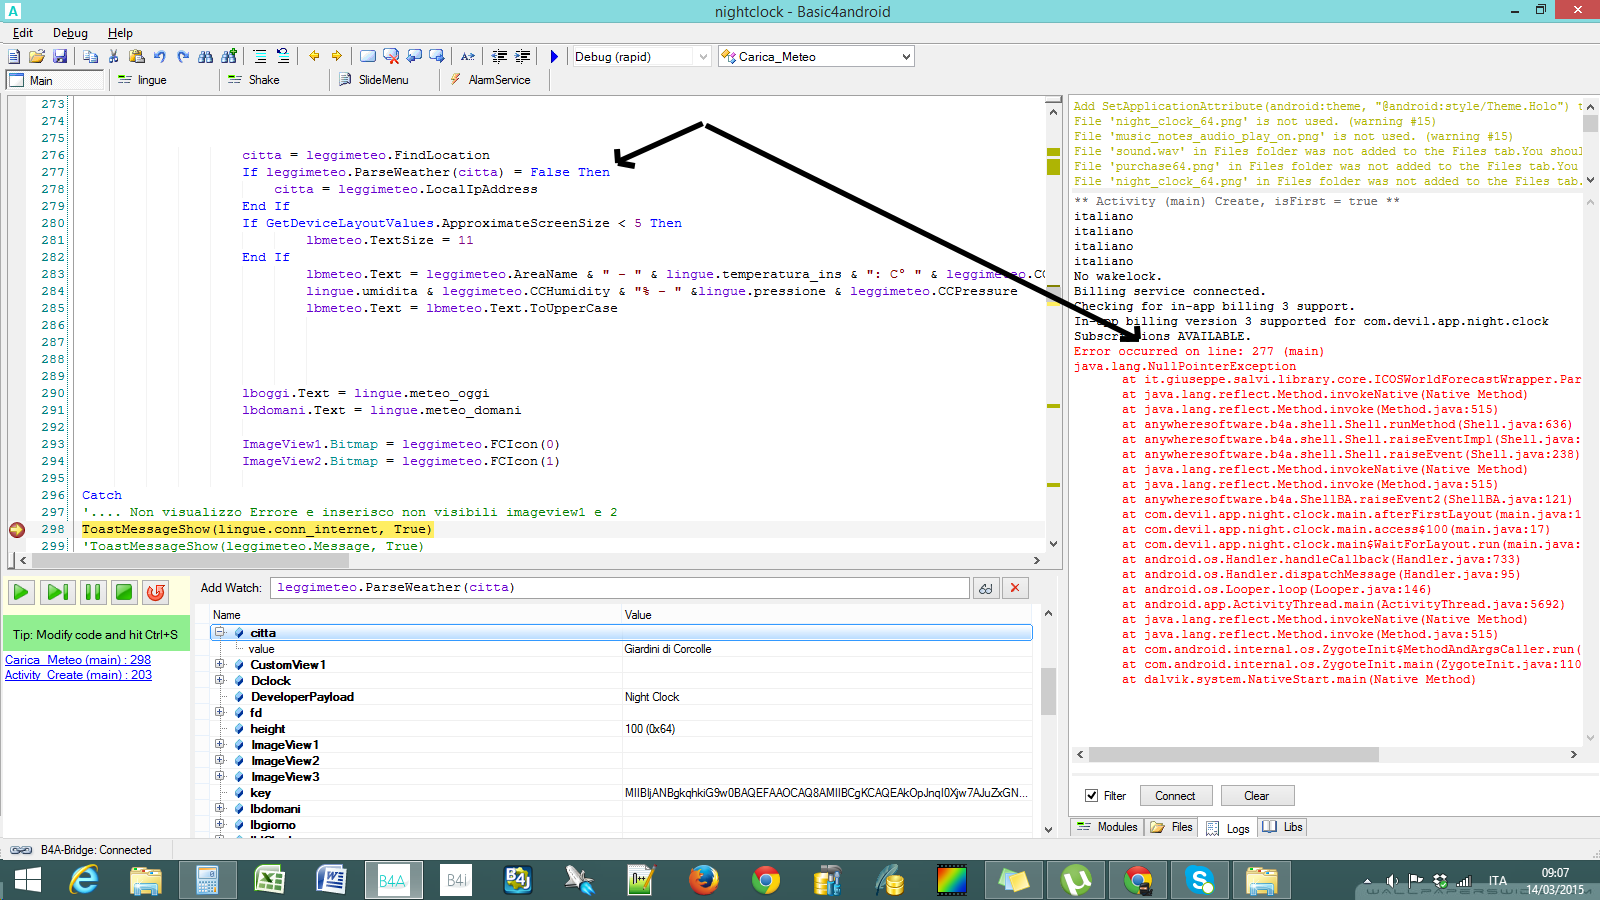Expand the CustomView1 watch node
Image resolution: width=1600 pixels, height=900 pixels.
(x=220, y=665)
